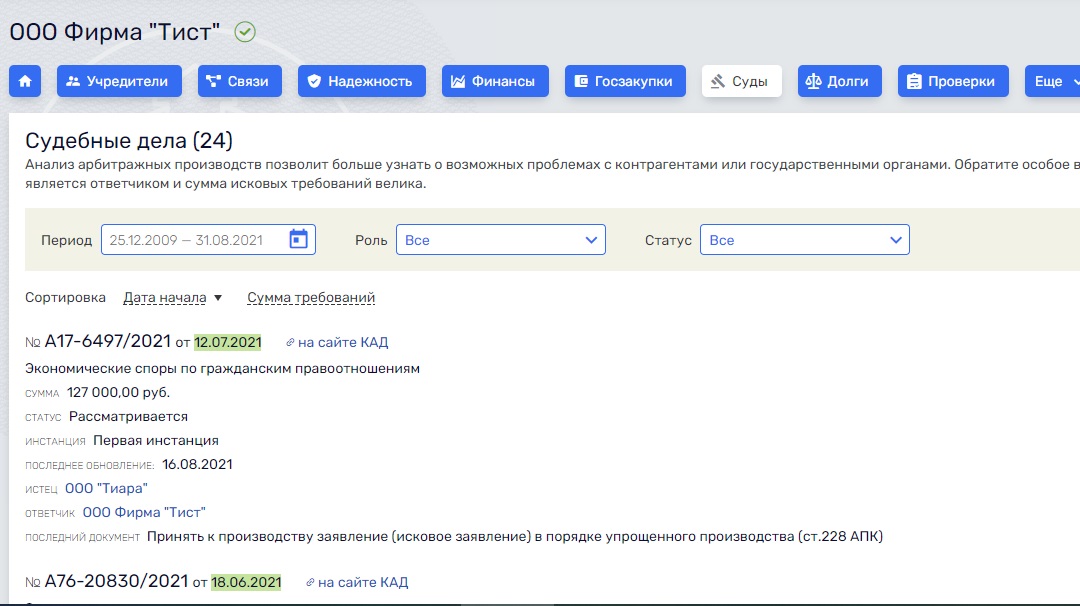Open the Долги tab
The height and width of the screenshot is (606, 1080).
pos(839,81)
